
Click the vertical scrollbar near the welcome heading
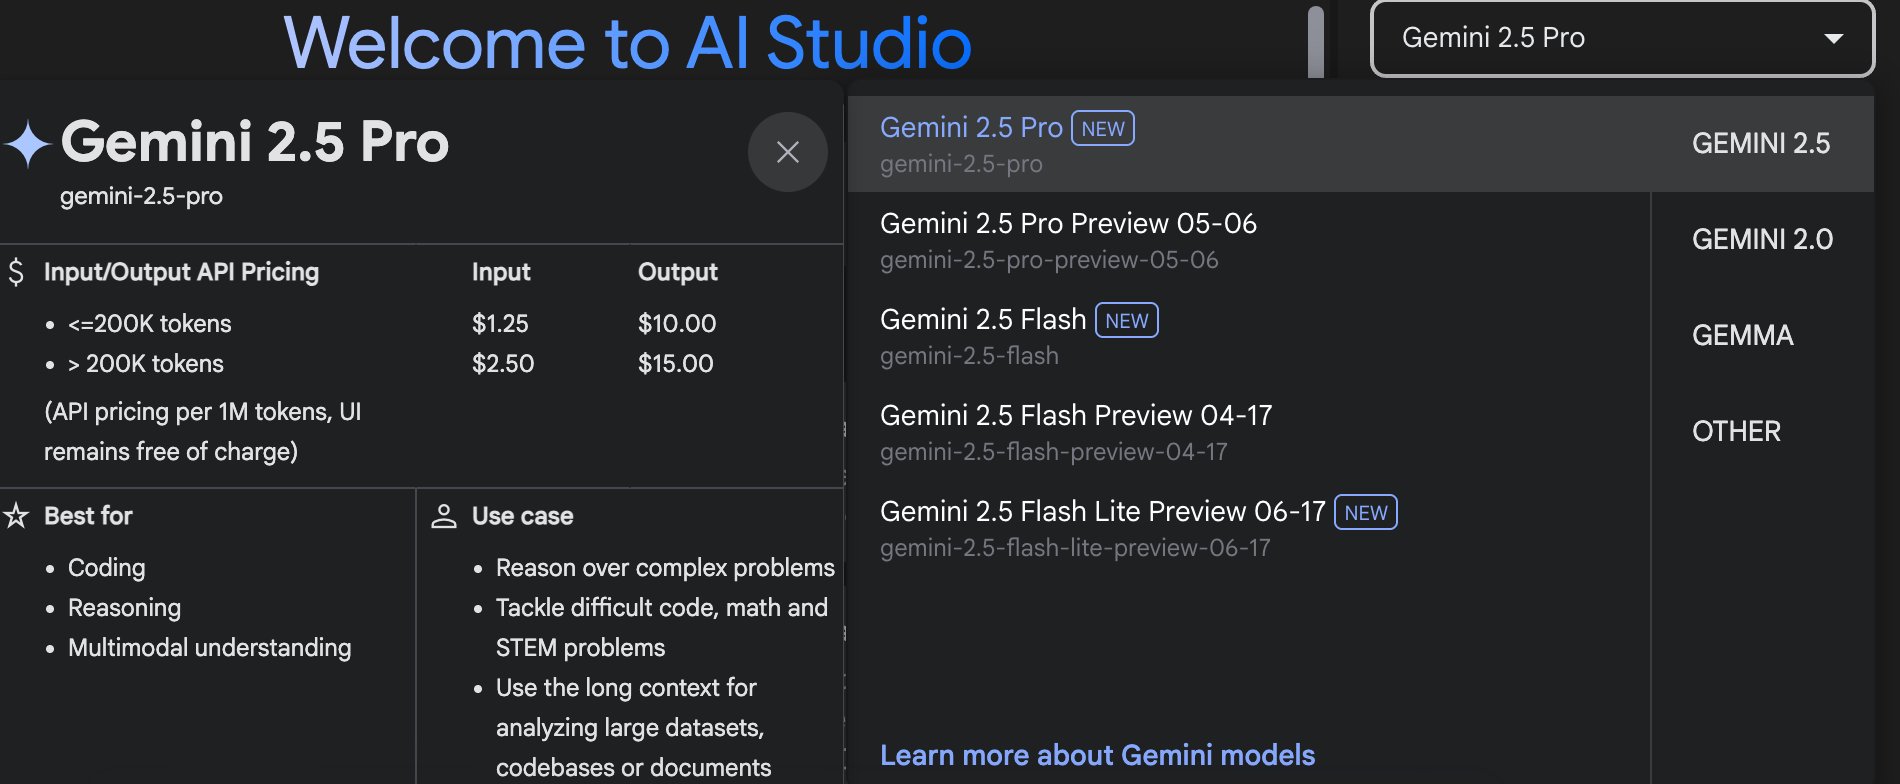(x=1316, y=40)
